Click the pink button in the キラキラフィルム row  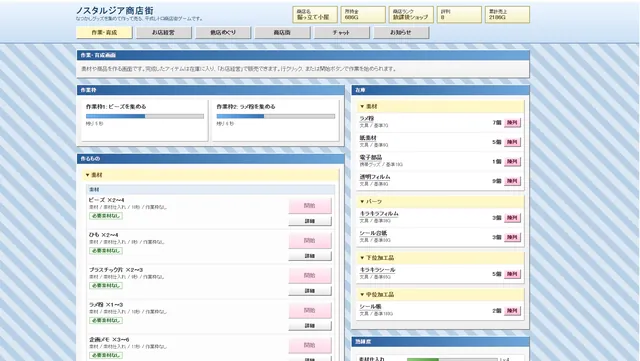point(512,218)
